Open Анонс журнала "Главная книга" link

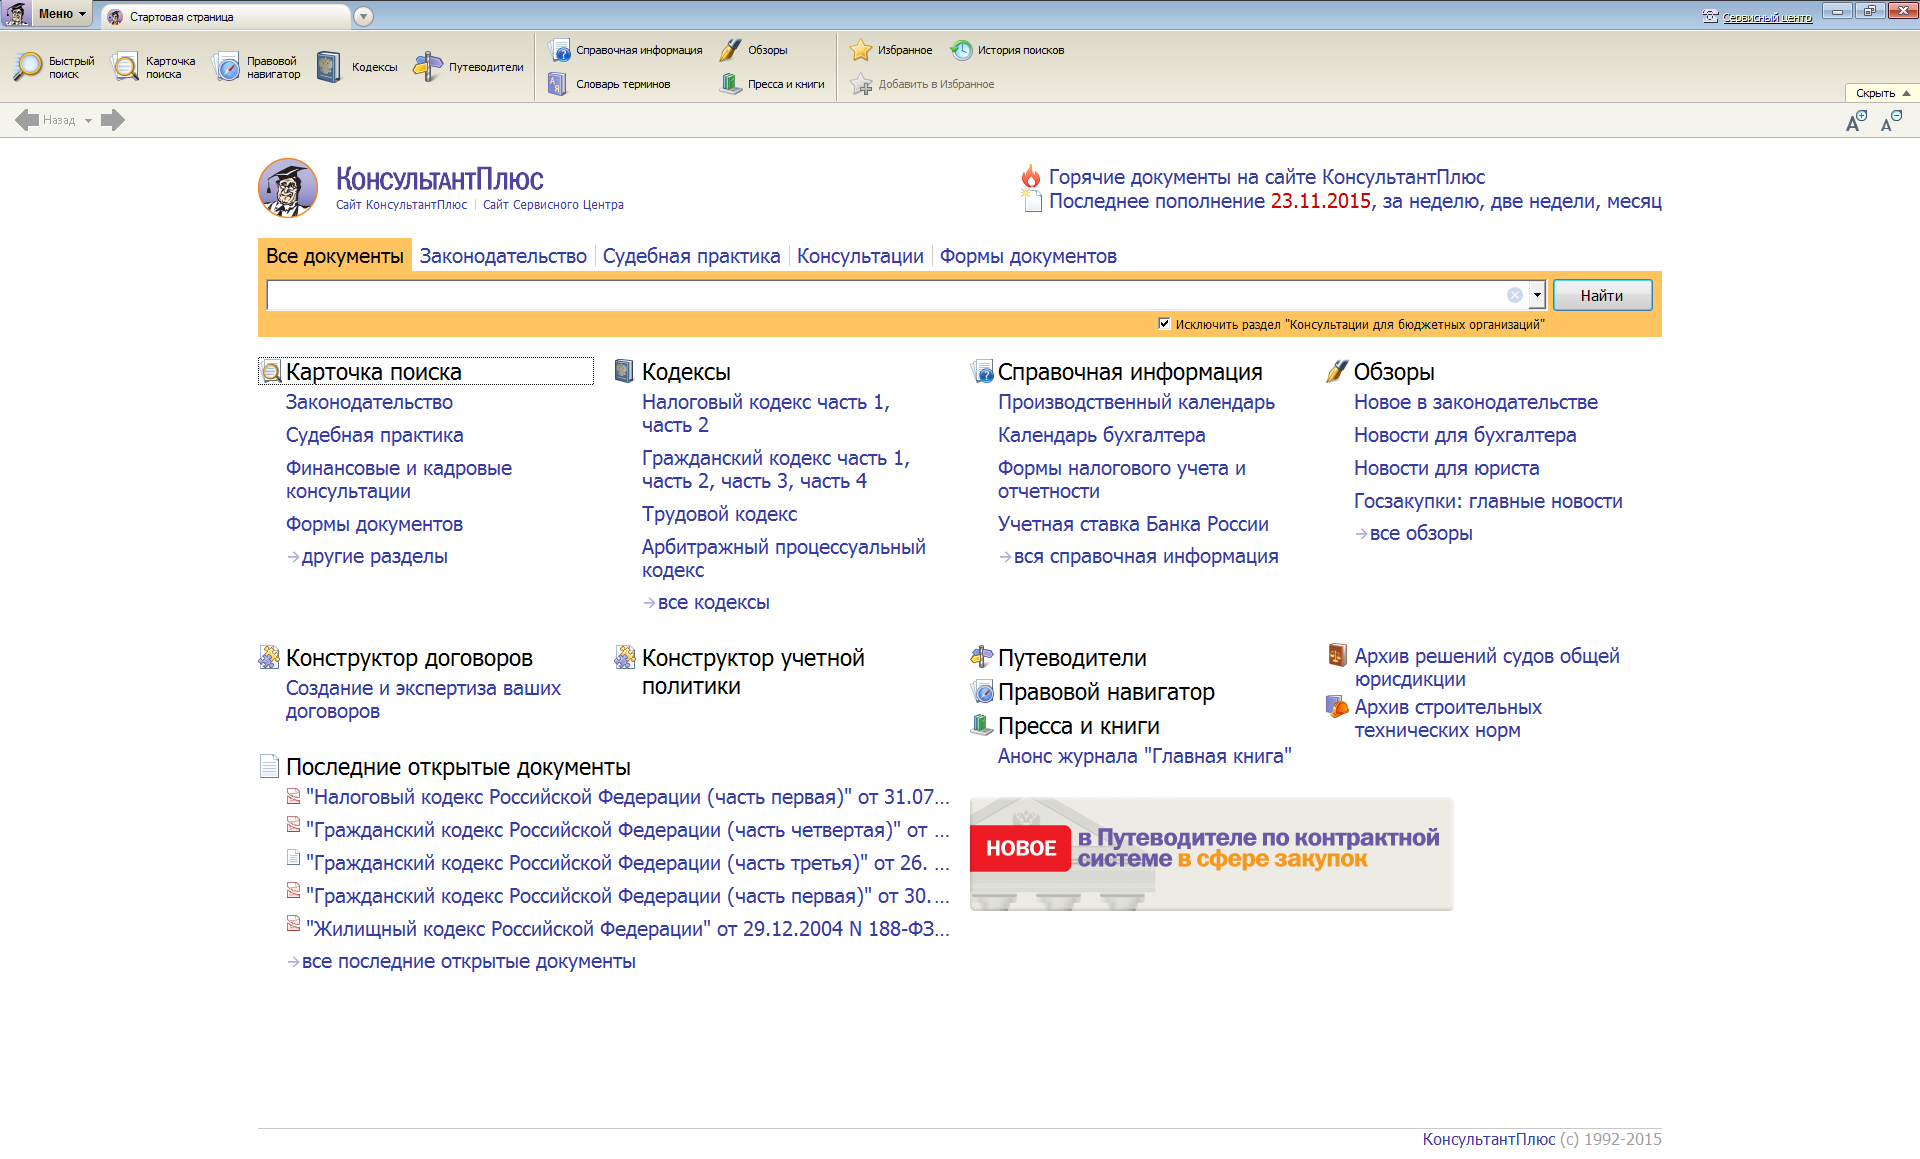pos(1144,756)
